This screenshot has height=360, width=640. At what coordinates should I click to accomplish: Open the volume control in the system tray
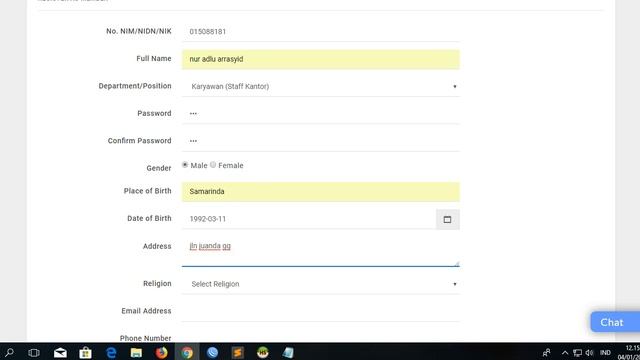(x=589, y=353)
